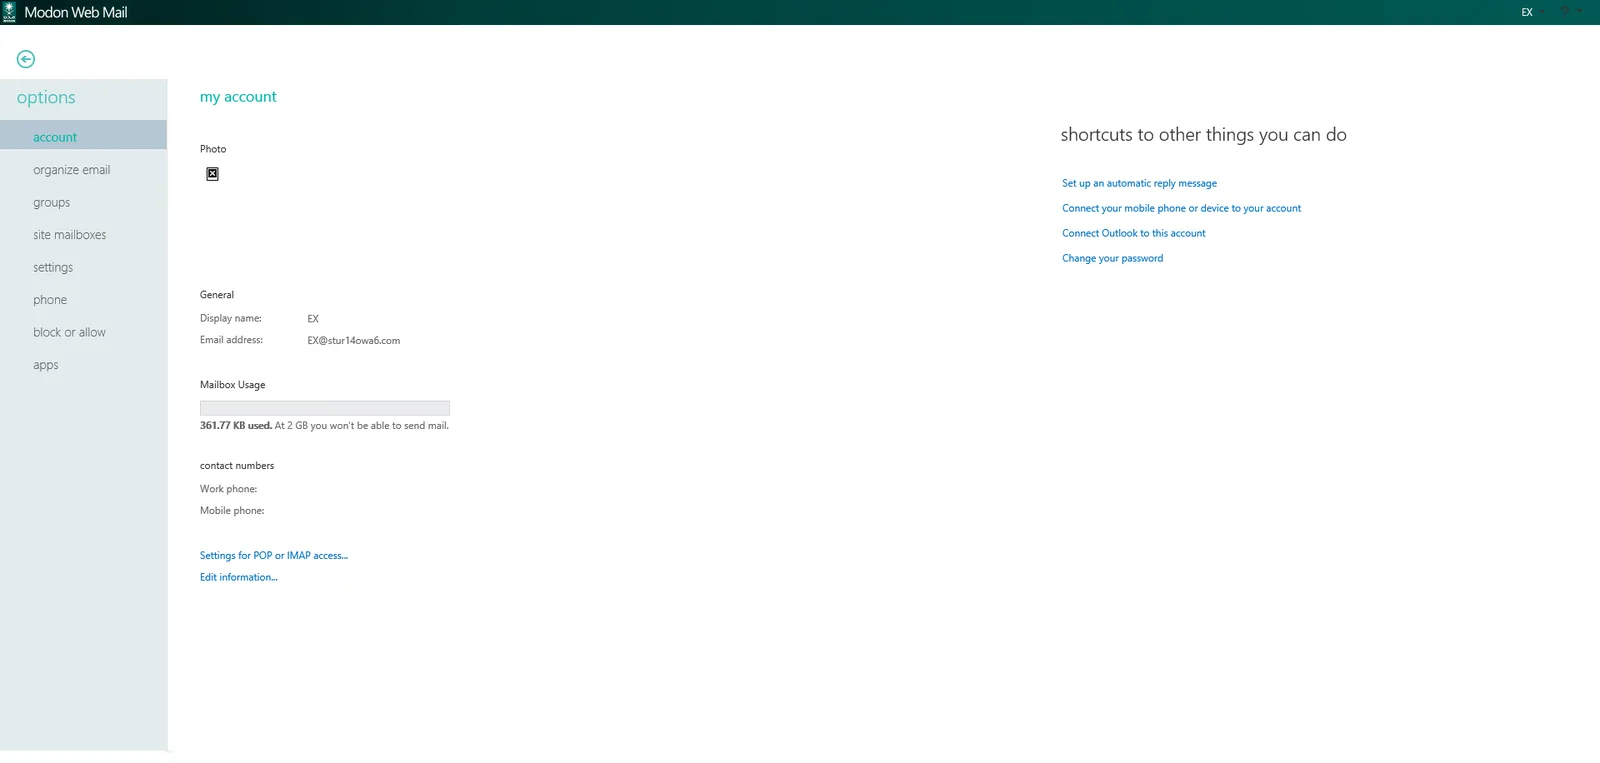Image resolution: width=1600 pixels, height=763 pixels.
Task: Click the Modon Web Mail title
Action: coord(76,12)
